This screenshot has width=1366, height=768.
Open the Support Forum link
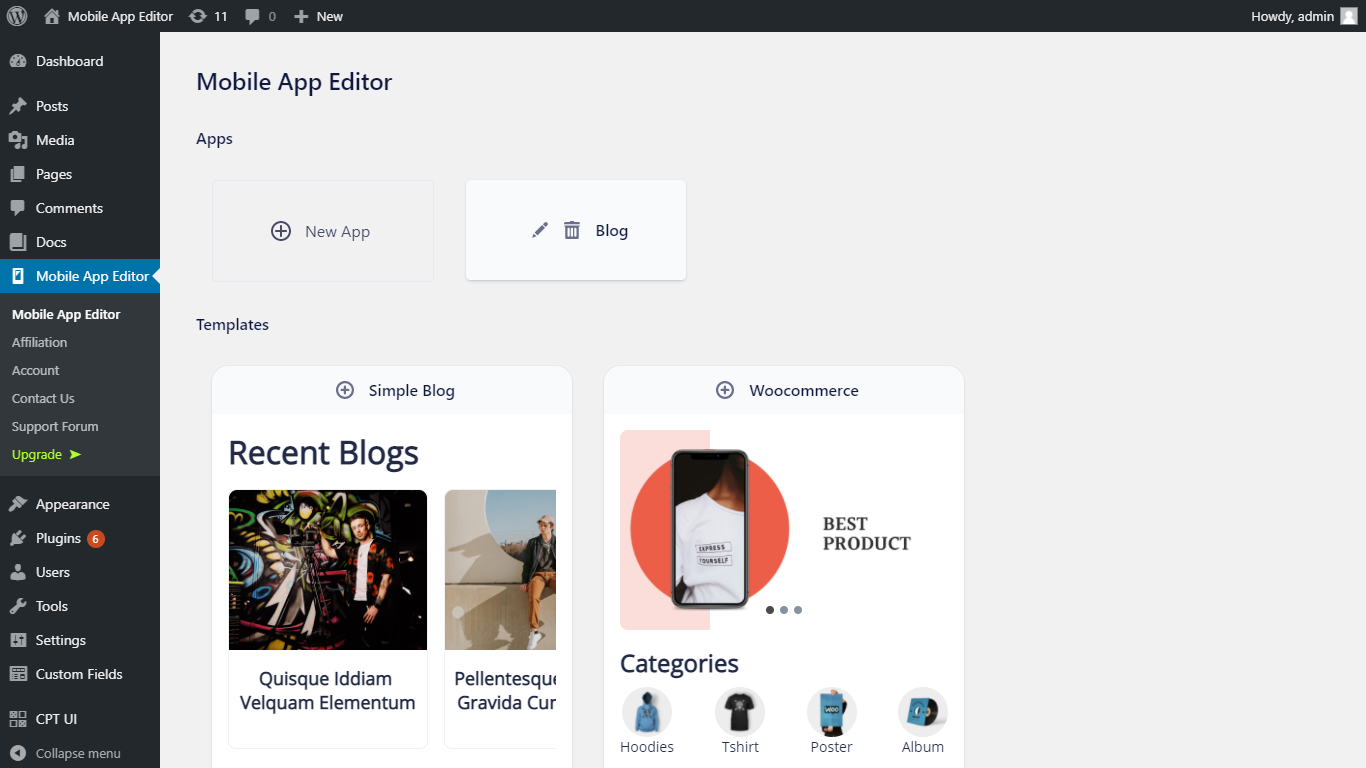point(55,426)
